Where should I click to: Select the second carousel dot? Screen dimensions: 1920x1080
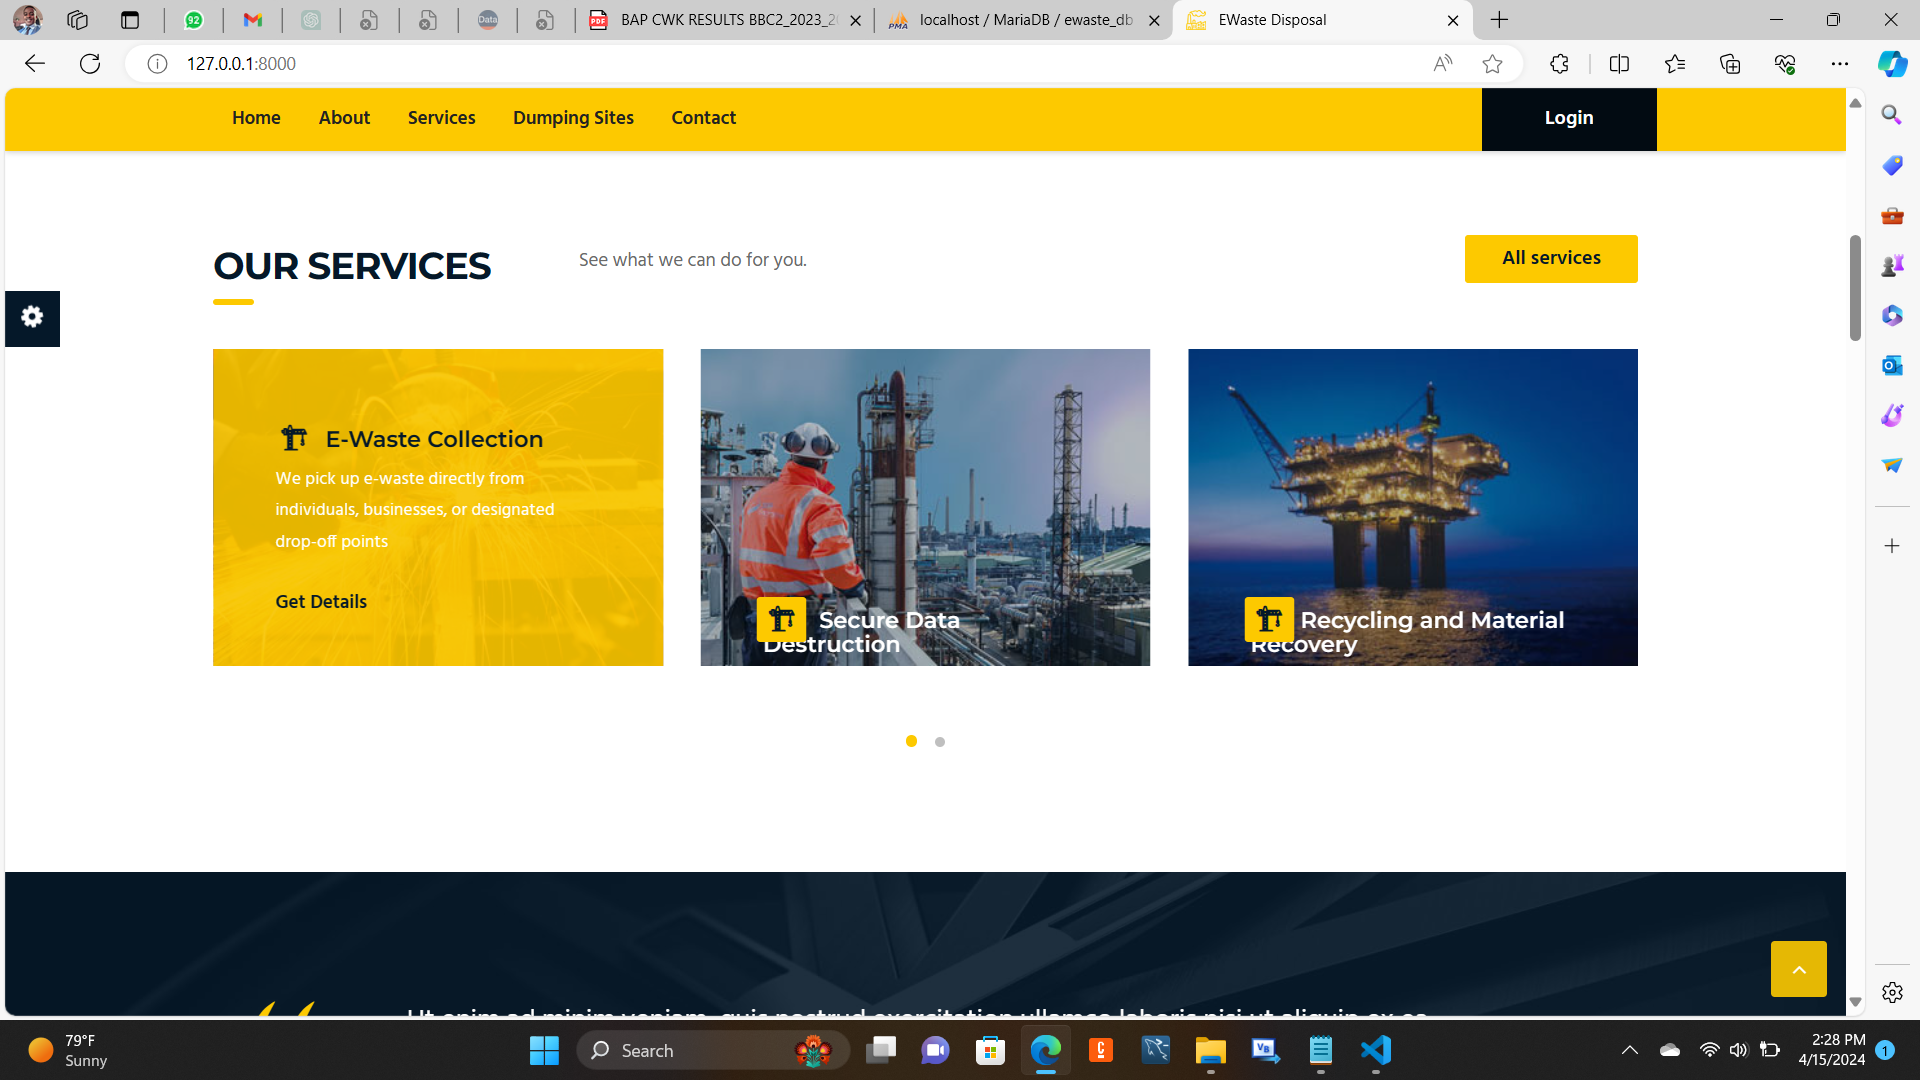click(x=940, y=742)
